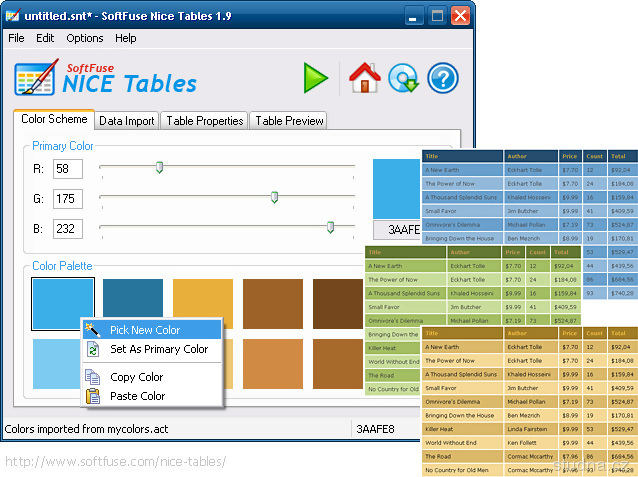Click the copy pages icon beside Copy Color

tap(93, 377)
